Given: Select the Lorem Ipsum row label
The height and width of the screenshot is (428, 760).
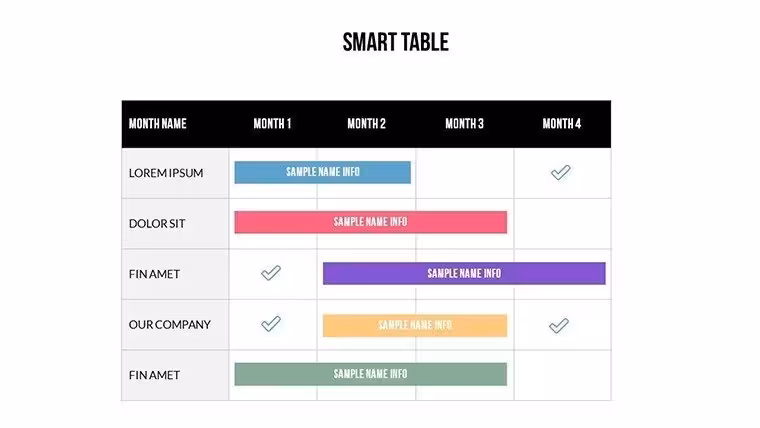Looking at the screenshot, I should click(x=166, y=173).
